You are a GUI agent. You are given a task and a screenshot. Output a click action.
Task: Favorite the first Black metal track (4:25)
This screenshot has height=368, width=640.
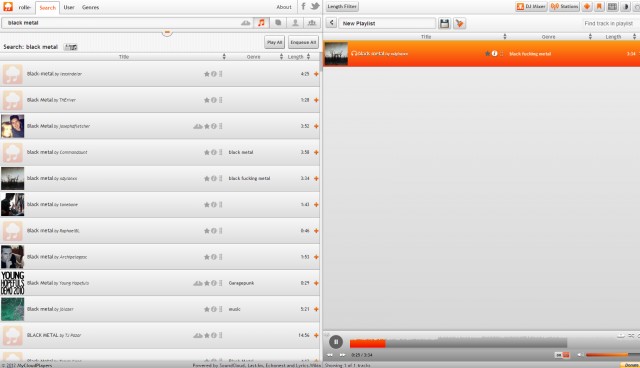click(207, 74)
